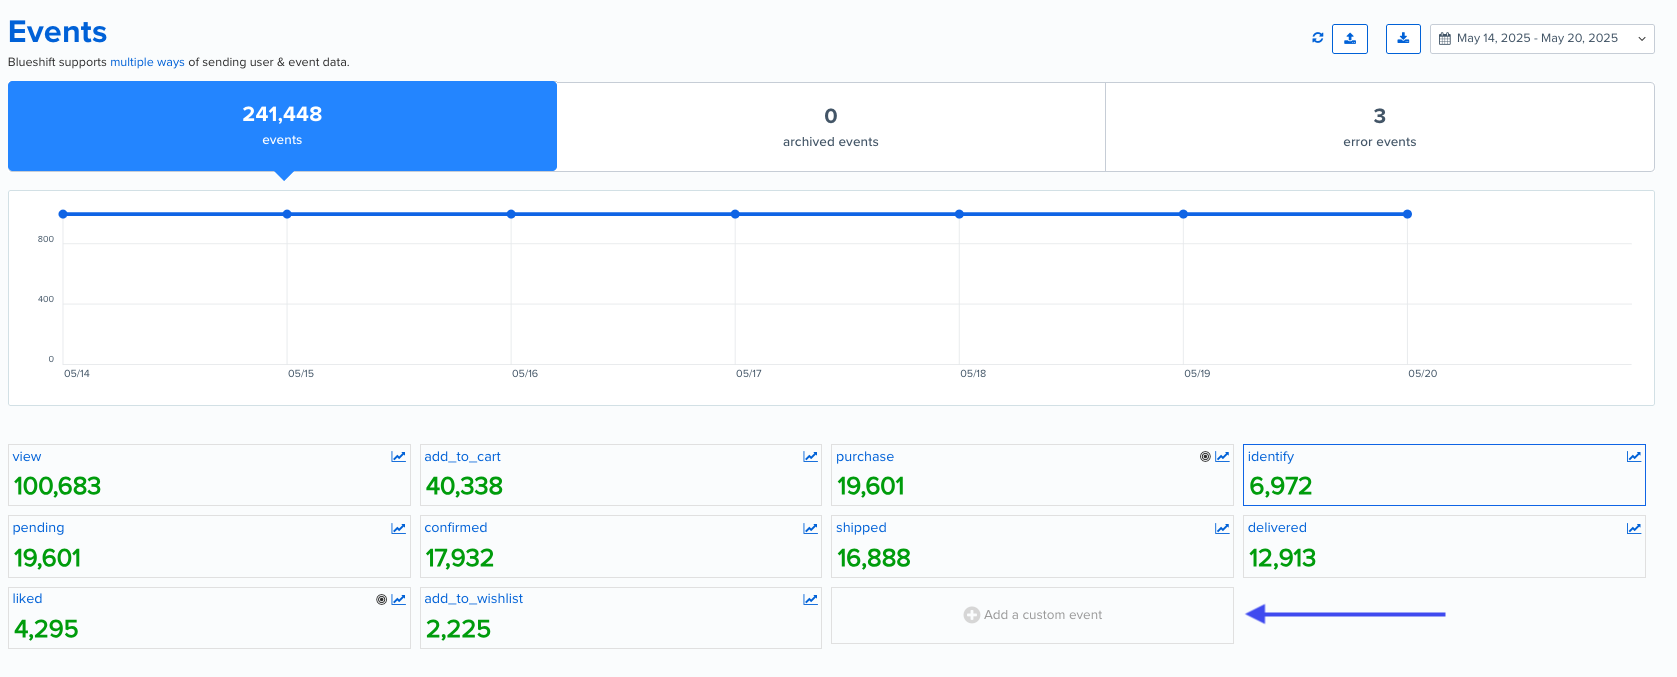Click the 05/16 data point on chart
This screenshot has height=677, width=1677.
[511, 214]
